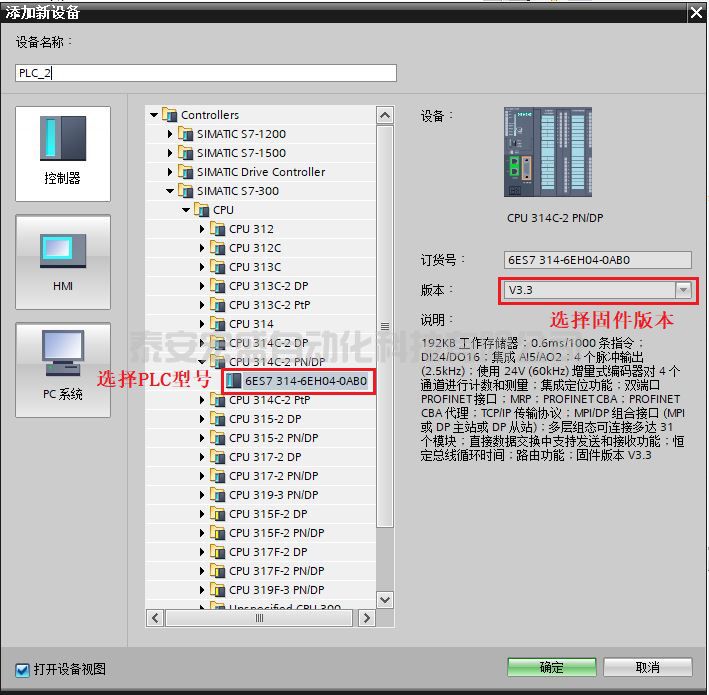Toggle the 打开设备视图 checkbox

click(x=23, y=669)
